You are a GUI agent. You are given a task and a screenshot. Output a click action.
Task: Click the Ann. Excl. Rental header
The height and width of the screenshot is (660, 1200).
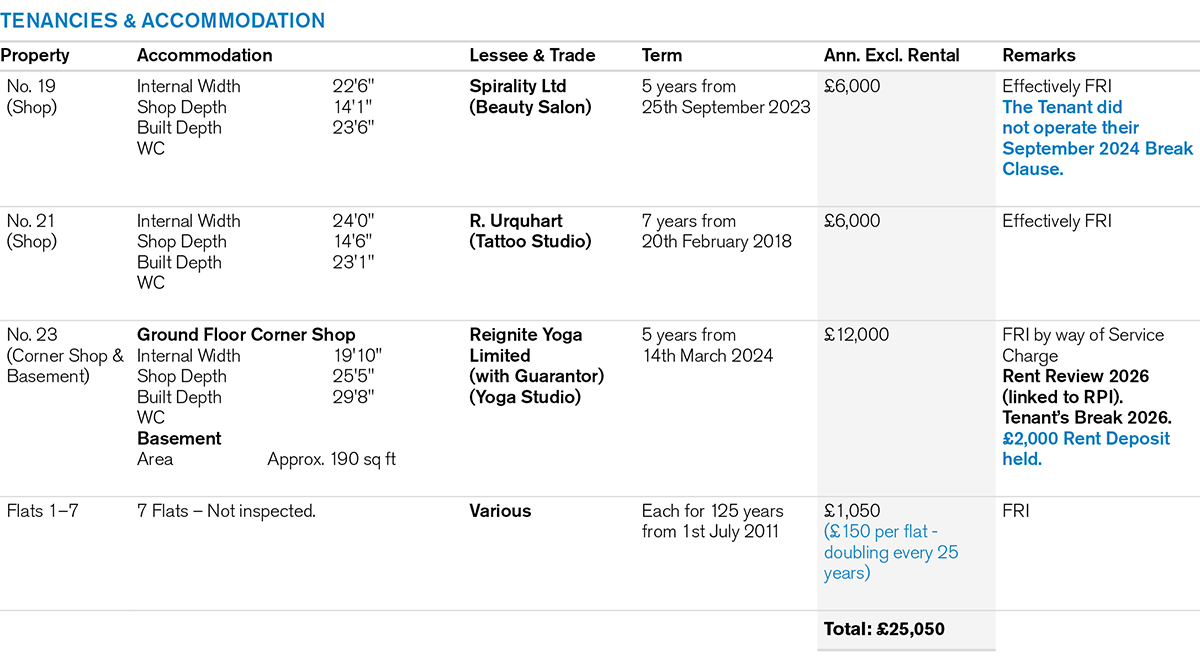[x=891, y=56]
